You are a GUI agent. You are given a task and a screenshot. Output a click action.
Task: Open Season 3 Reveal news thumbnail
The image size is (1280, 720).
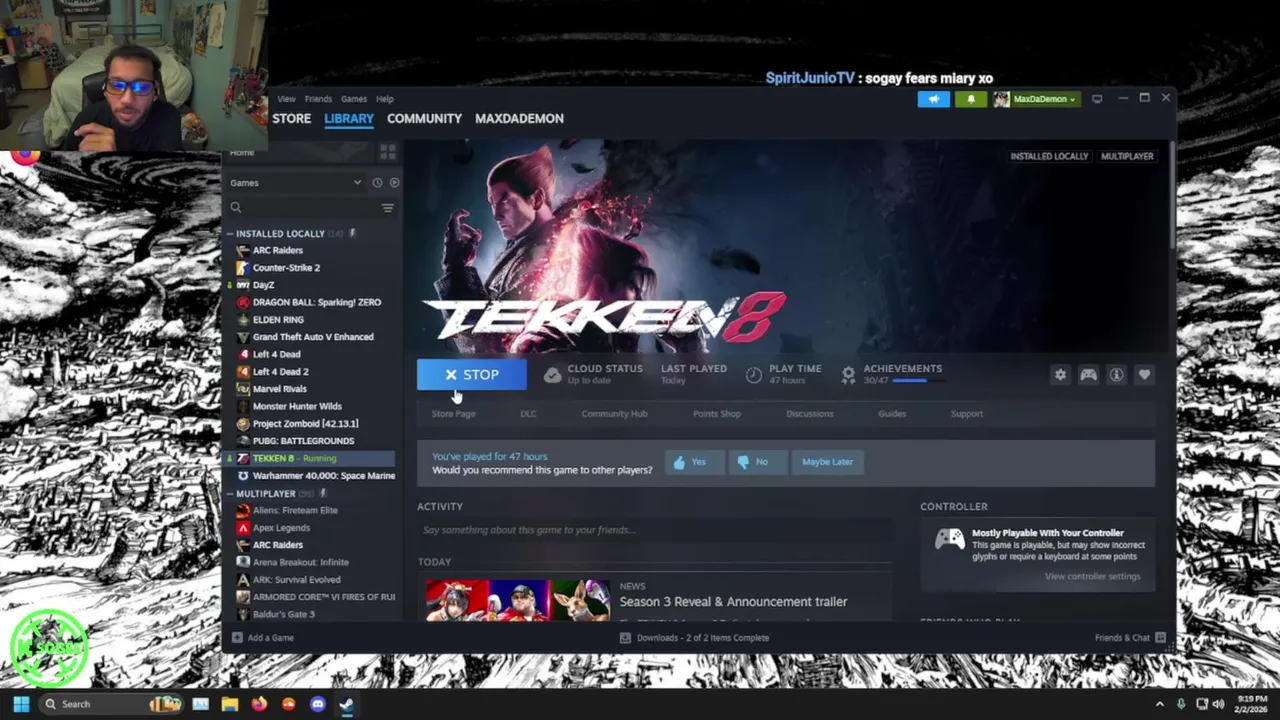[517, 600]
